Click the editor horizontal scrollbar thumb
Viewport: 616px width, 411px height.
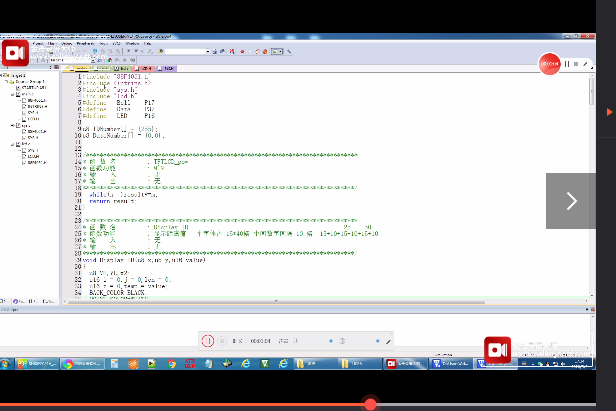point(277,302)
